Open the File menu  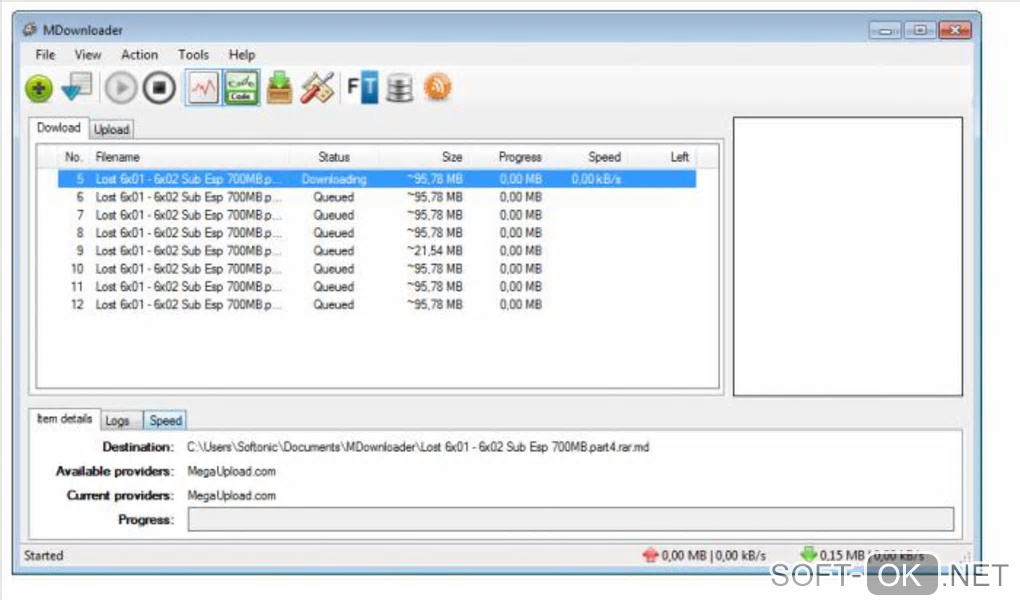(x=45, y=55)
